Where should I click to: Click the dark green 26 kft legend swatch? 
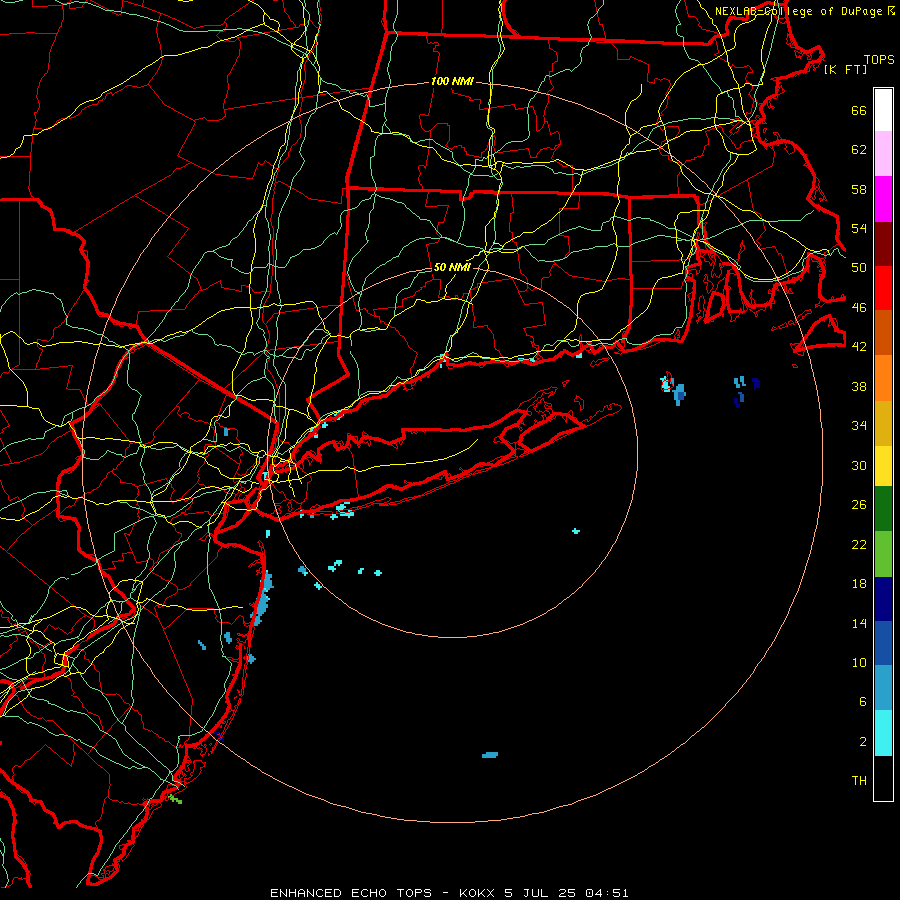click(883, 509)
